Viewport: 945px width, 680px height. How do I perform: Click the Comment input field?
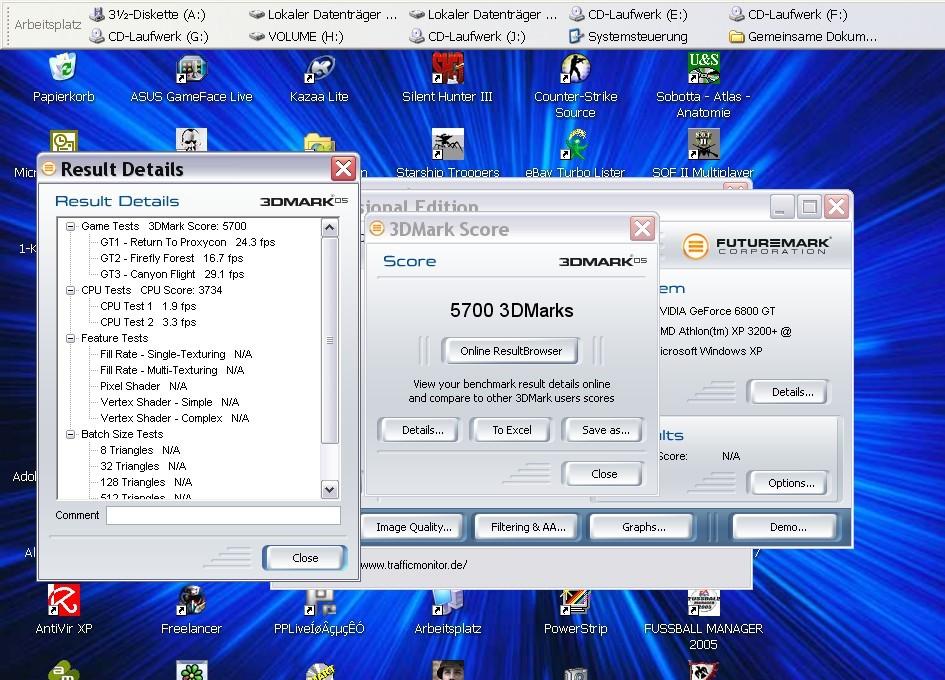[x=223, y=515]
